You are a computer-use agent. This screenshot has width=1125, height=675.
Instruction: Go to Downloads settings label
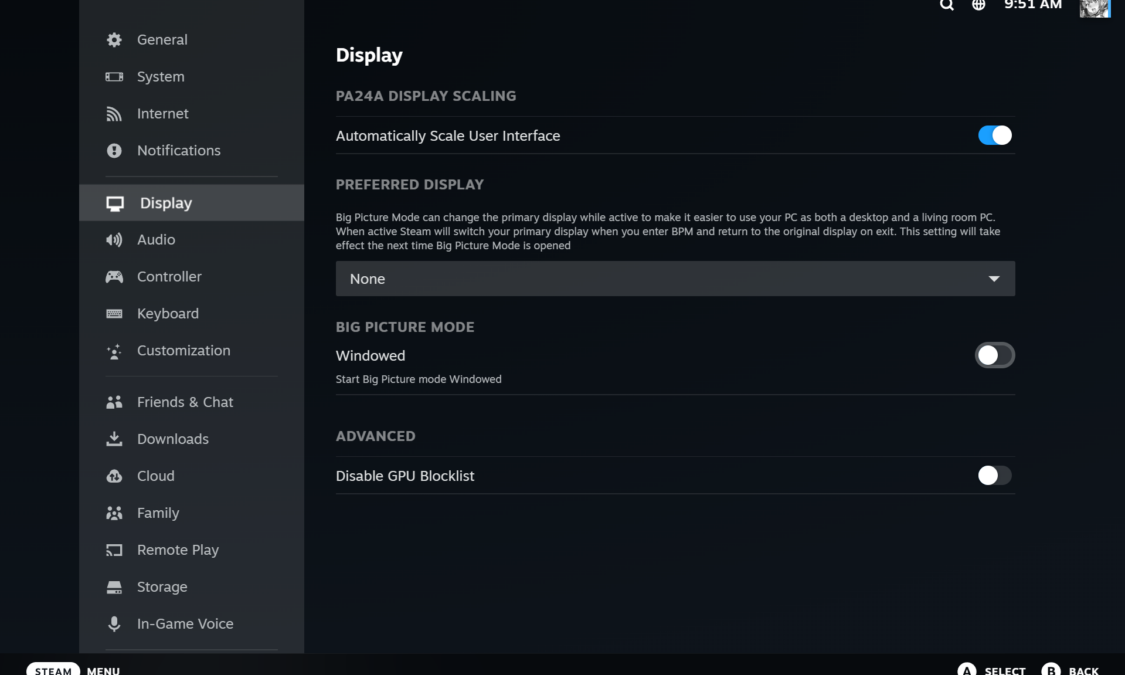173,439
